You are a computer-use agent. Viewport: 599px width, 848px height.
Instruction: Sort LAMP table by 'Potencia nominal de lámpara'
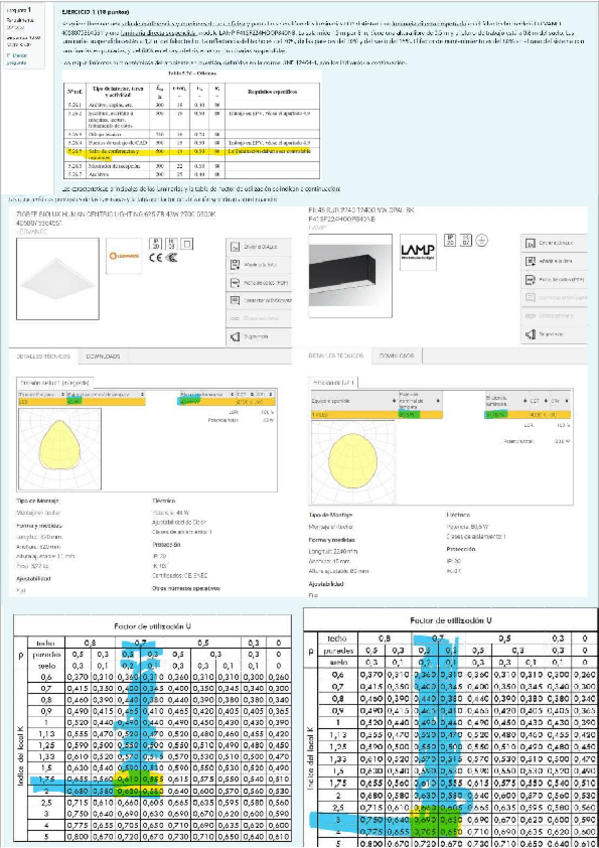coord(420,401)
